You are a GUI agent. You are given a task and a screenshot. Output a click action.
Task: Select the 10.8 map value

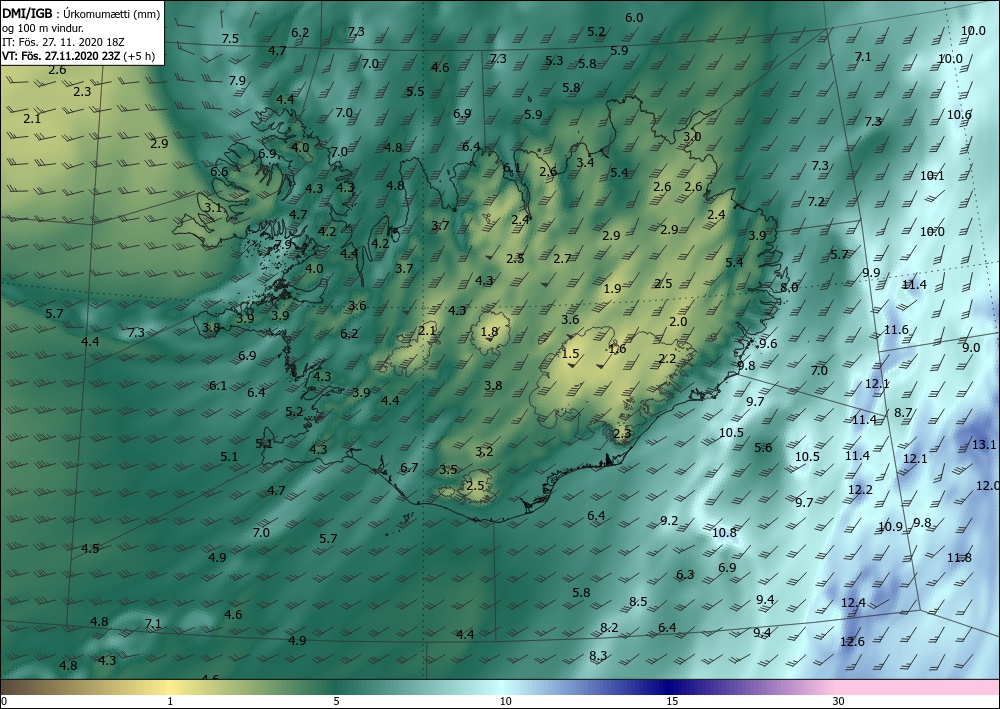[x=724, y=532]
